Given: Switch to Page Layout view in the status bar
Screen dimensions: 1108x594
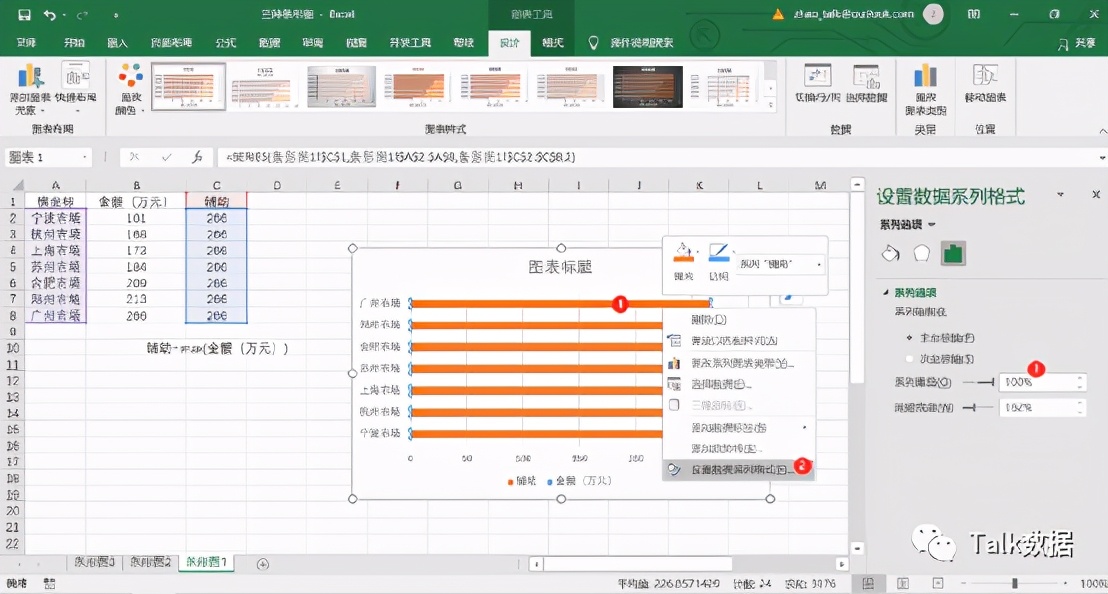Looking at the screenshot, I should [903, 583].
